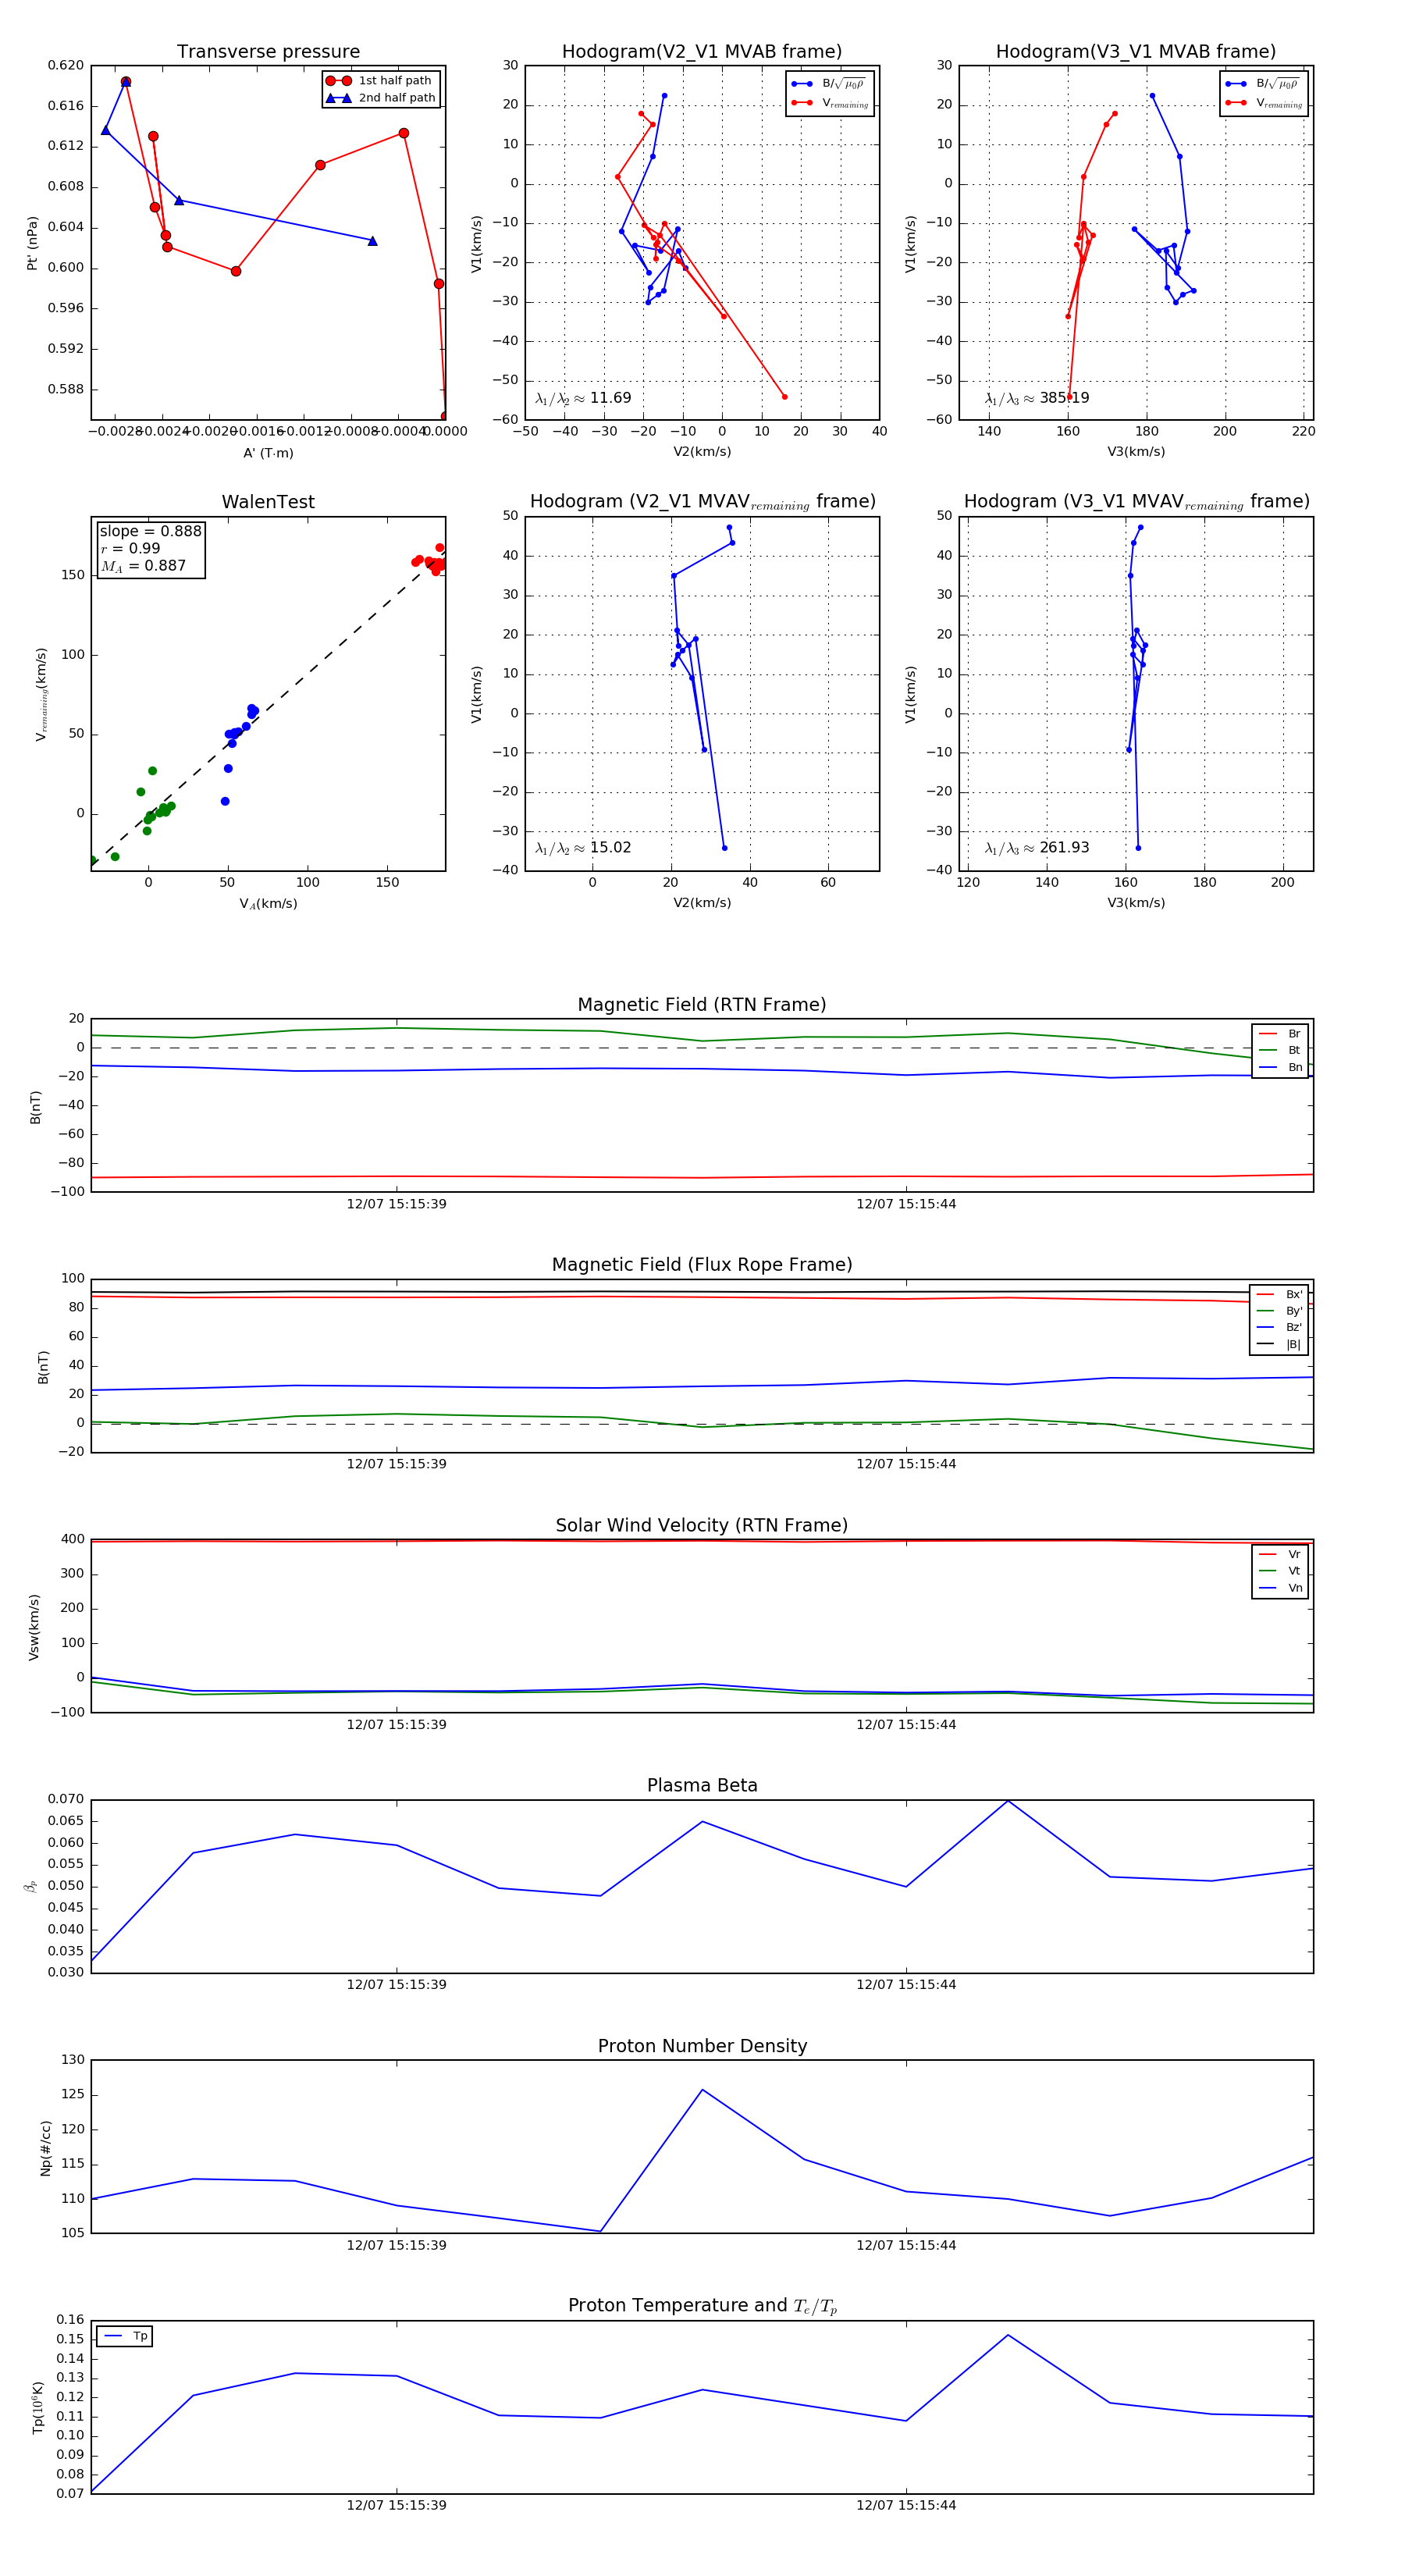Viewport: 1405px width, 2576px height.
Task: Click the "Tp(10^6K)" y-axis label
Action: click(x=38, y=2408)
